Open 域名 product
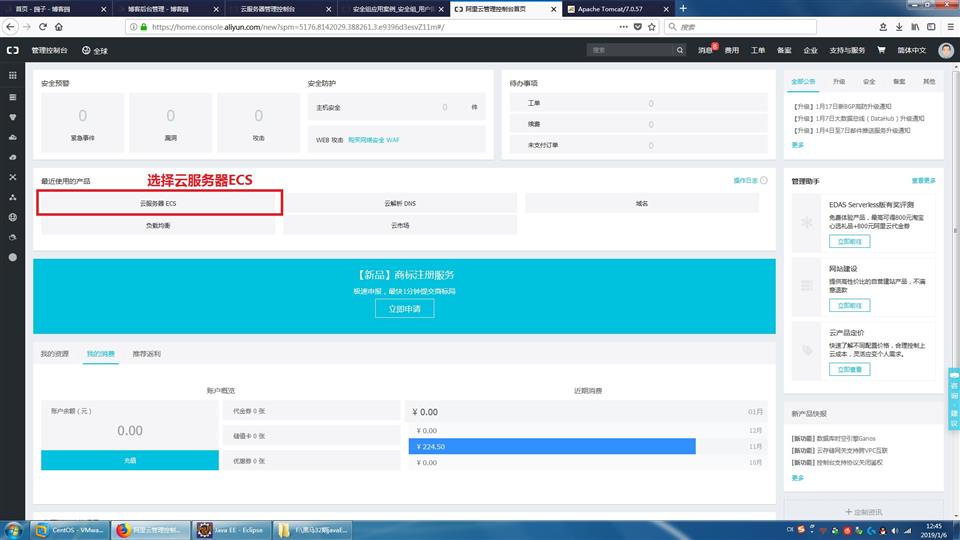The image size is (960, 540). pyautogui.click(x=642, y=203)
